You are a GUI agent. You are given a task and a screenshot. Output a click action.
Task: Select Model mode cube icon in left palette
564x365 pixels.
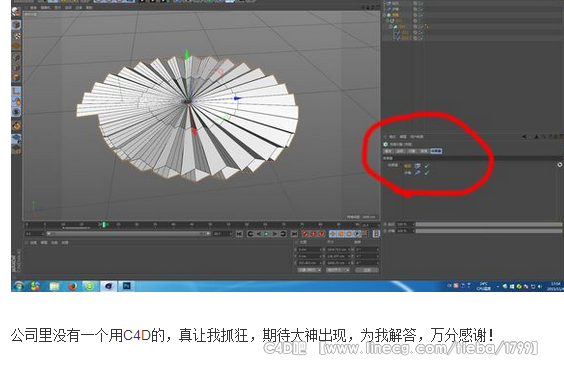[16, 25]
